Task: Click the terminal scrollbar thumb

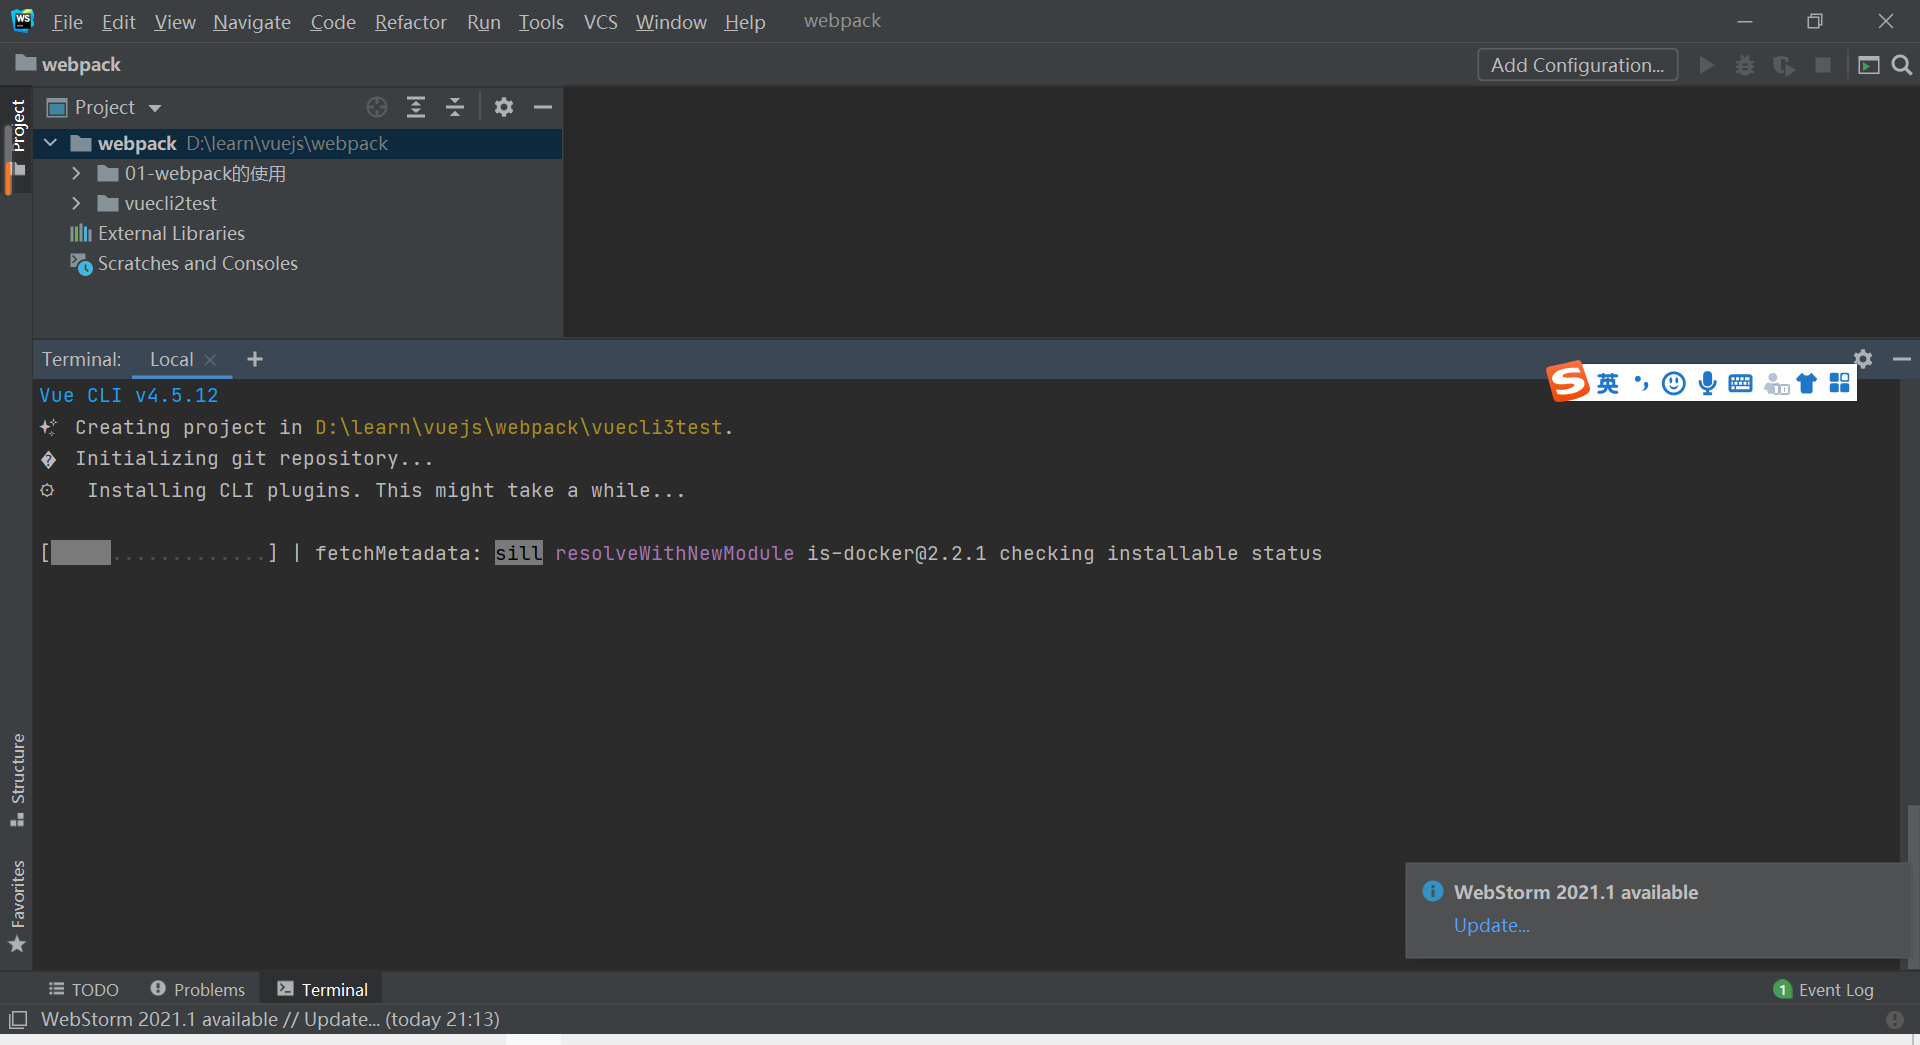Action: click(1912, 886)
